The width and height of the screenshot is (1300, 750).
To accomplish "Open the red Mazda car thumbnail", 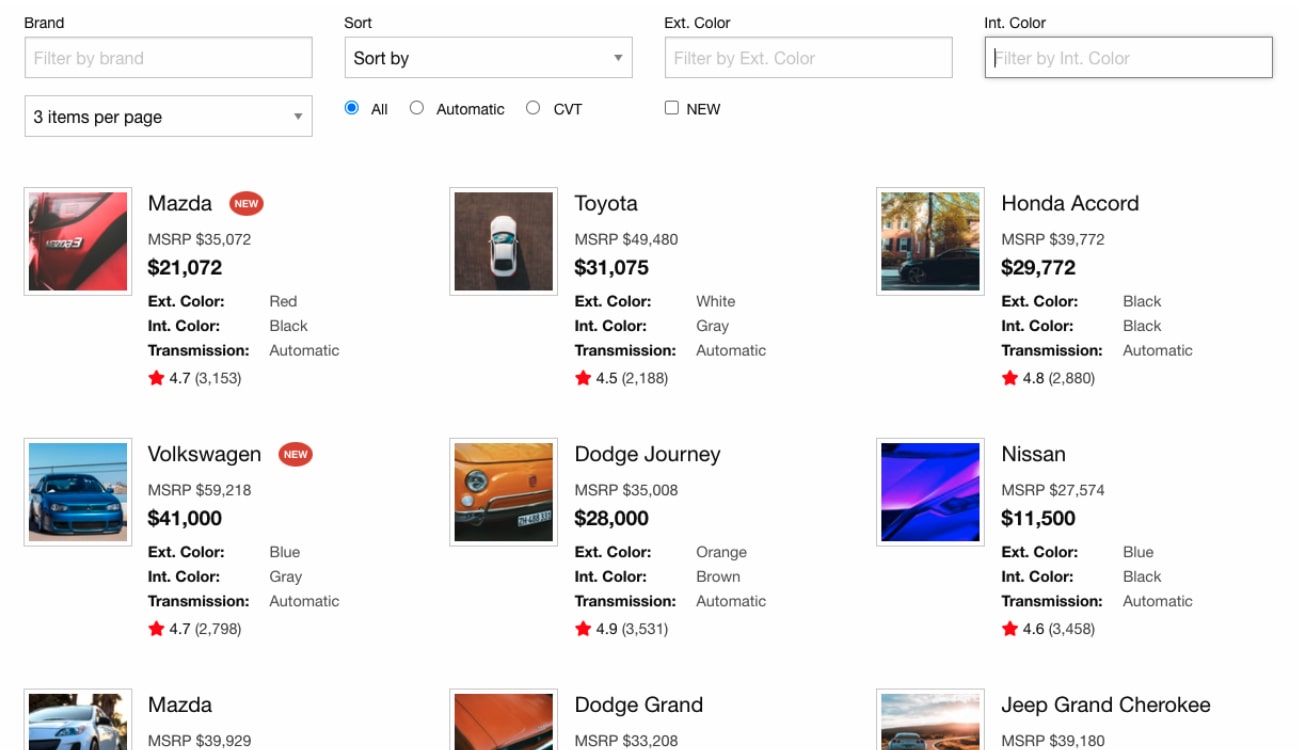I will point(78,241).
